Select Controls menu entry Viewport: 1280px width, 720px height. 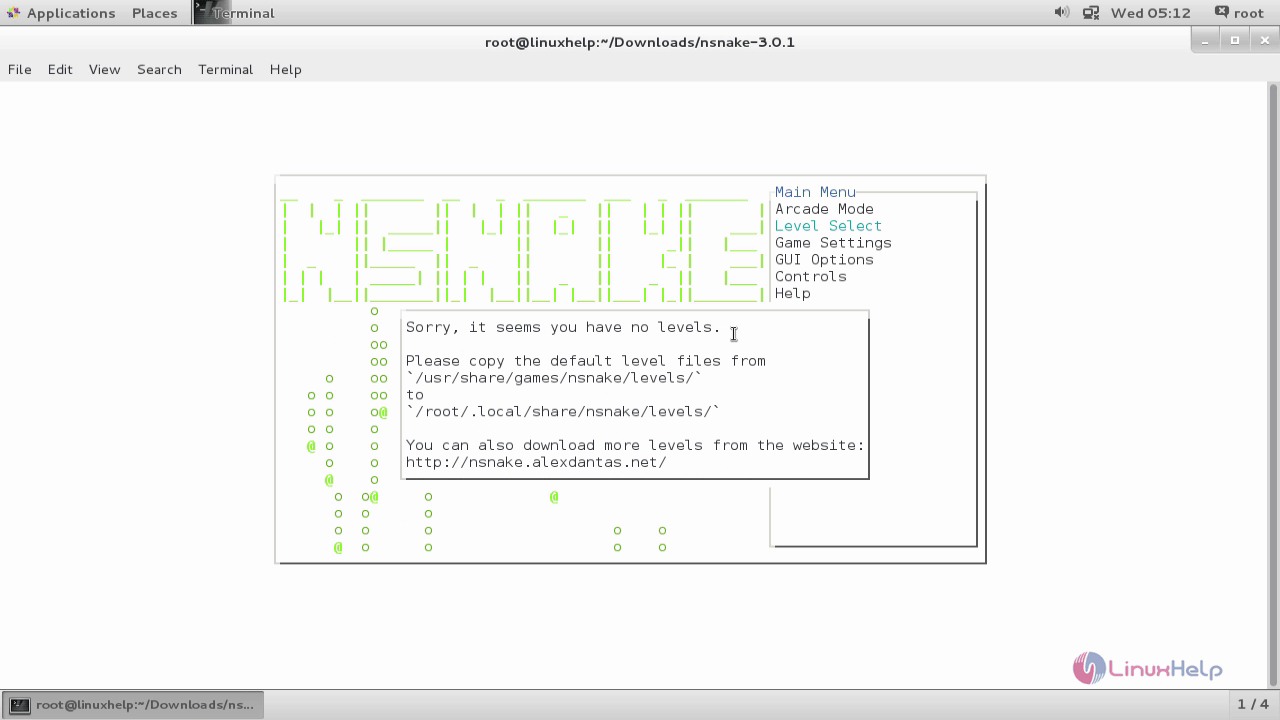click(x=810, y=277)
